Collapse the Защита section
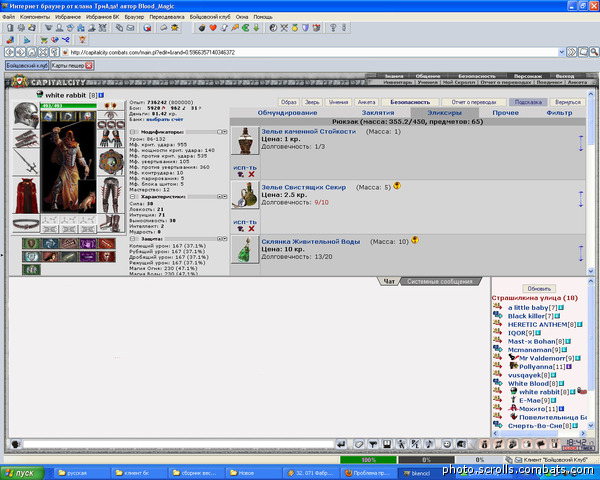Image resolution: width=600 pixels, height=480 pixels. click(132, 239)
